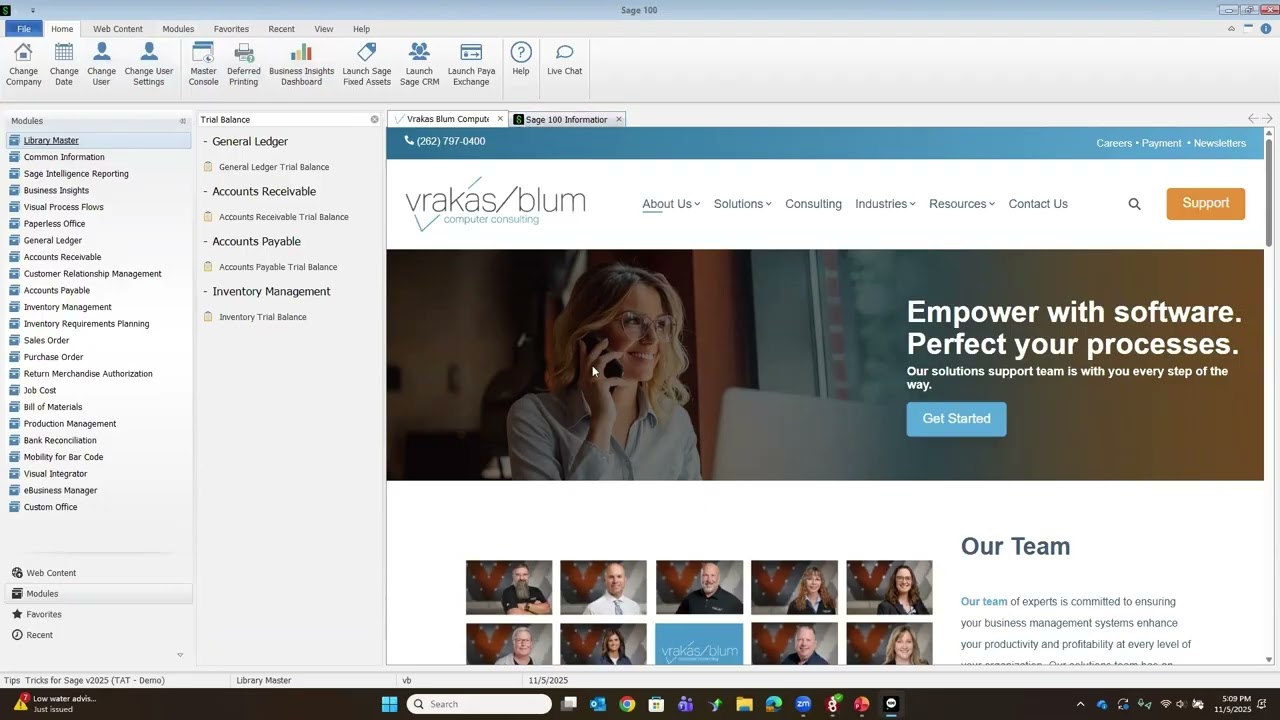
Task: Collapse the Accounts Payable search group
Action: tap(205, 242)
